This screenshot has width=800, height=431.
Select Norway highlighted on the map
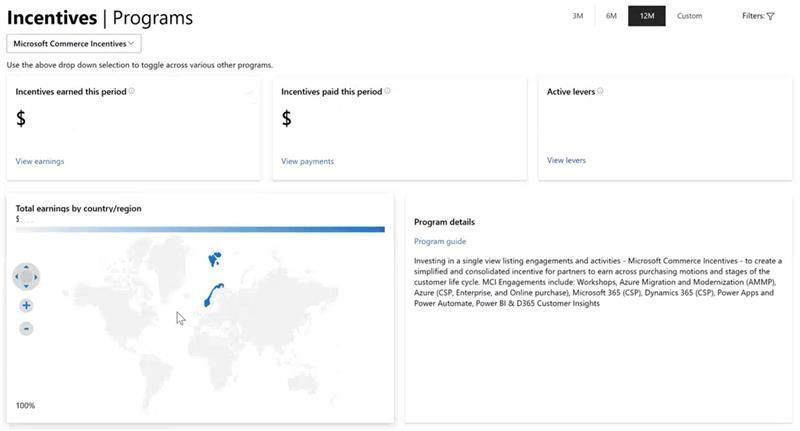tap(213, 295)
